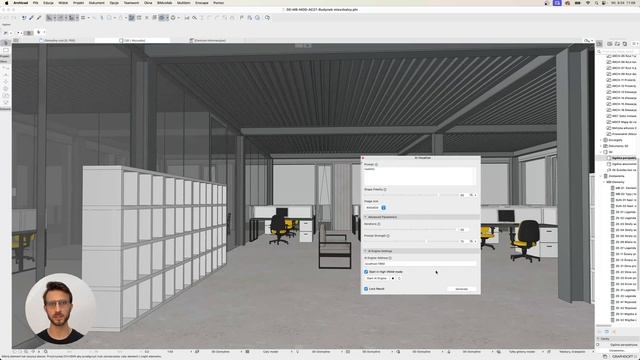Click the Navigator search field

pyautogui.click(x=617, y=51)
